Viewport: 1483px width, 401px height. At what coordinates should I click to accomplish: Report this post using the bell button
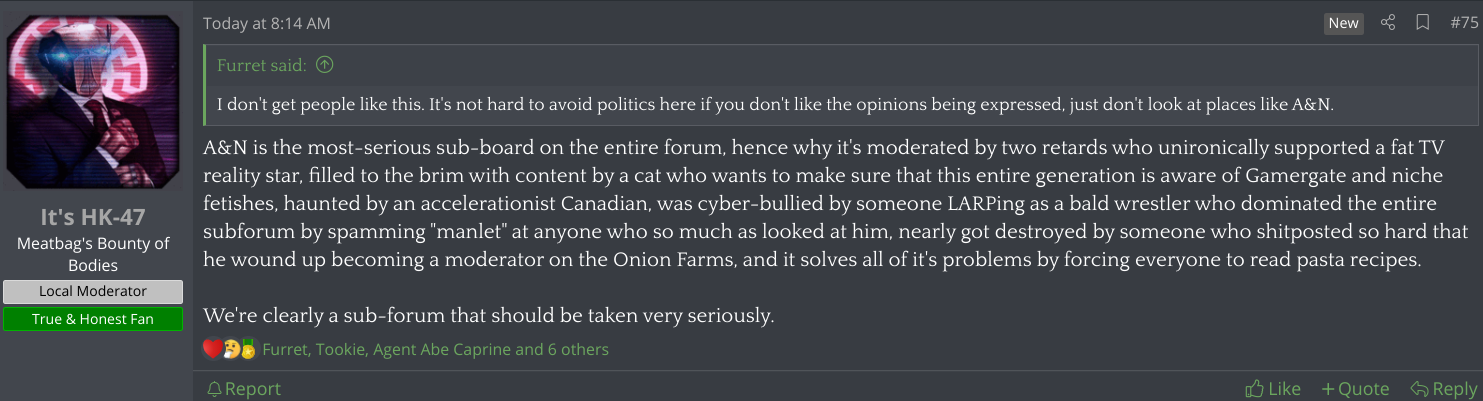tap(243, 388)
